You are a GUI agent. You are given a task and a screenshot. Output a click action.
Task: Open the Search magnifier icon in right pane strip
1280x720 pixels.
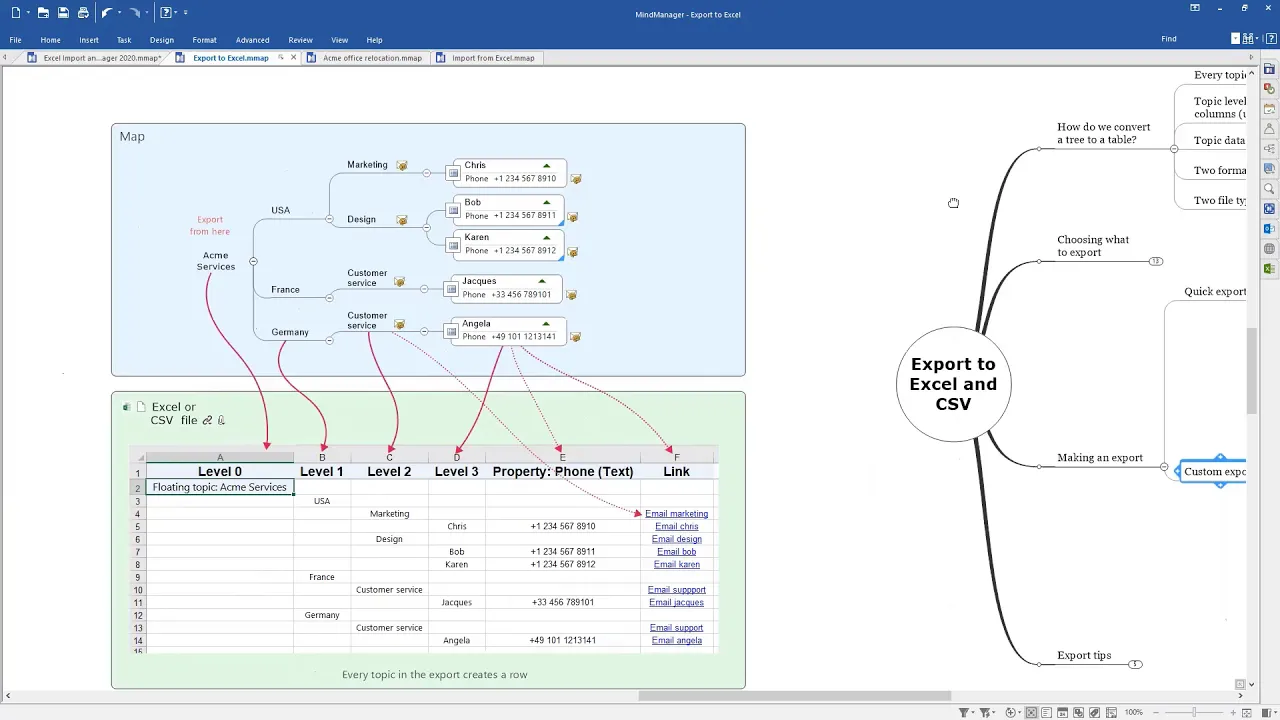coord(1269,189)
